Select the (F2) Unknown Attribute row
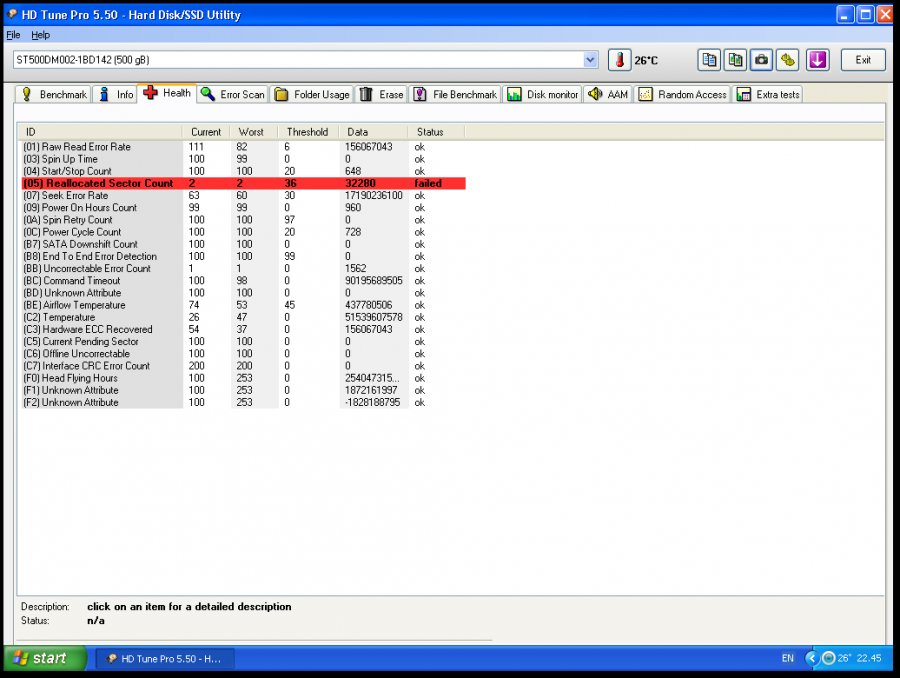 tap(243, 402)
